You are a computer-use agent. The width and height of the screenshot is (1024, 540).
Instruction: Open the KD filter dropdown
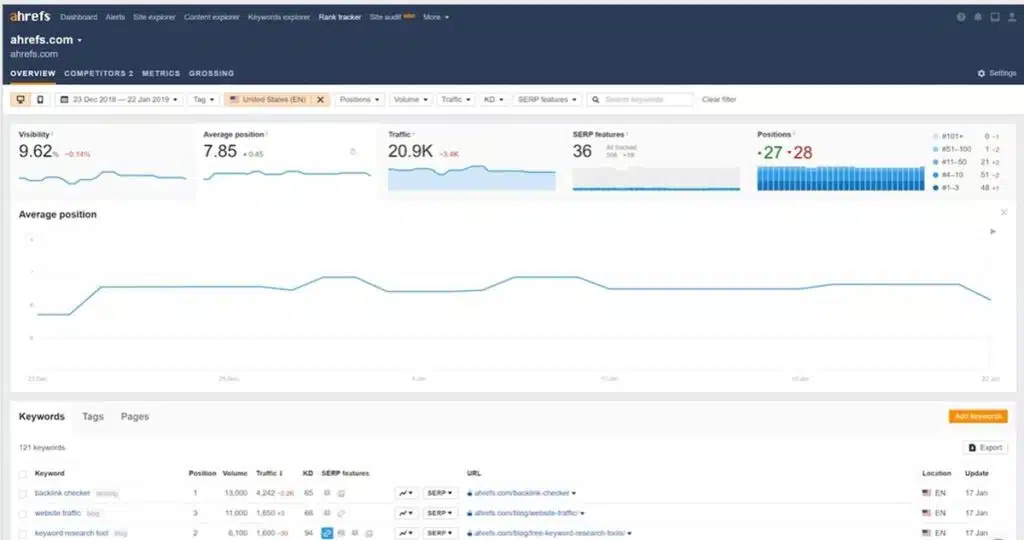(493, 99)
